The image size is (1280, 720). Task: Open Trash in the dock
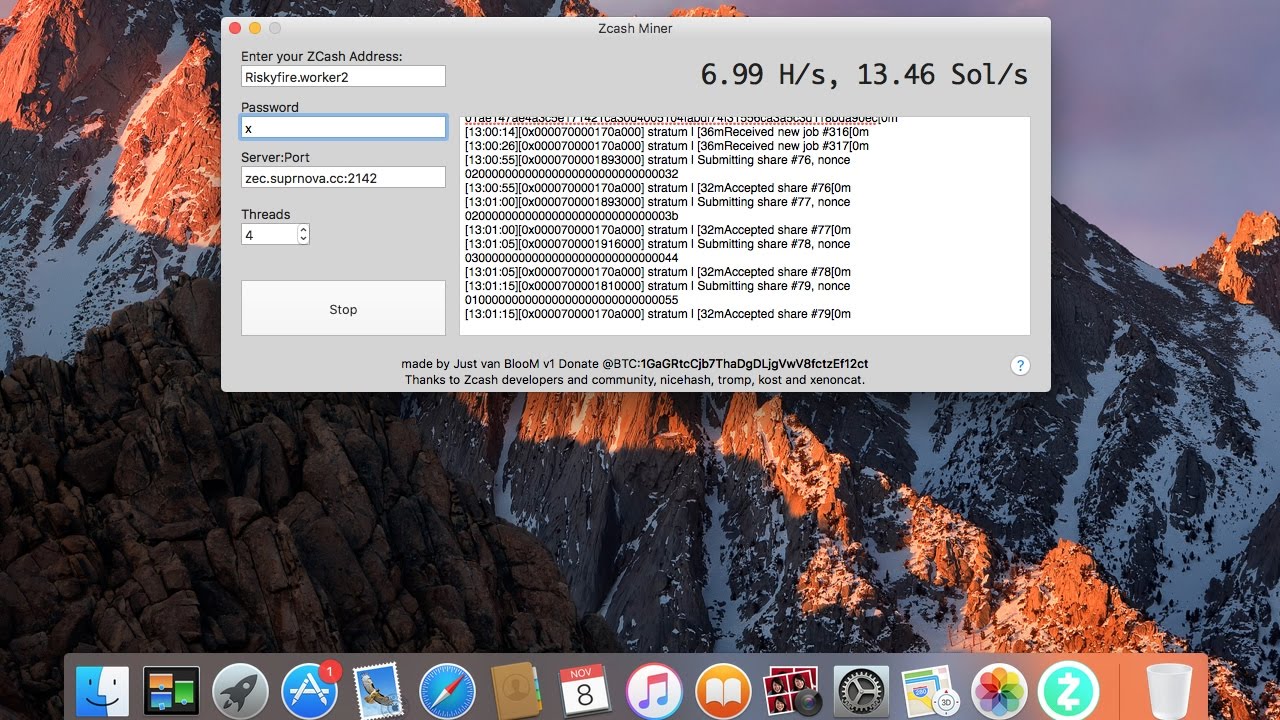pyautogui.click(x=1170, y=691)
